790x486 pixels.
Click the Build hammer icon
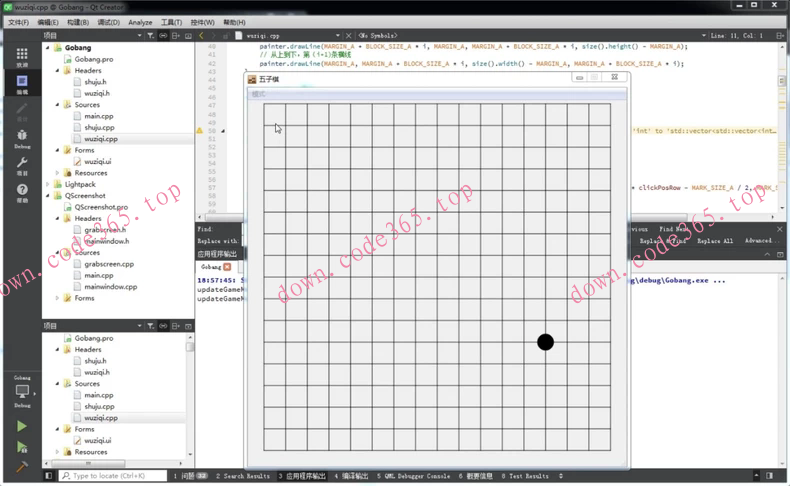tap(22, 467)
